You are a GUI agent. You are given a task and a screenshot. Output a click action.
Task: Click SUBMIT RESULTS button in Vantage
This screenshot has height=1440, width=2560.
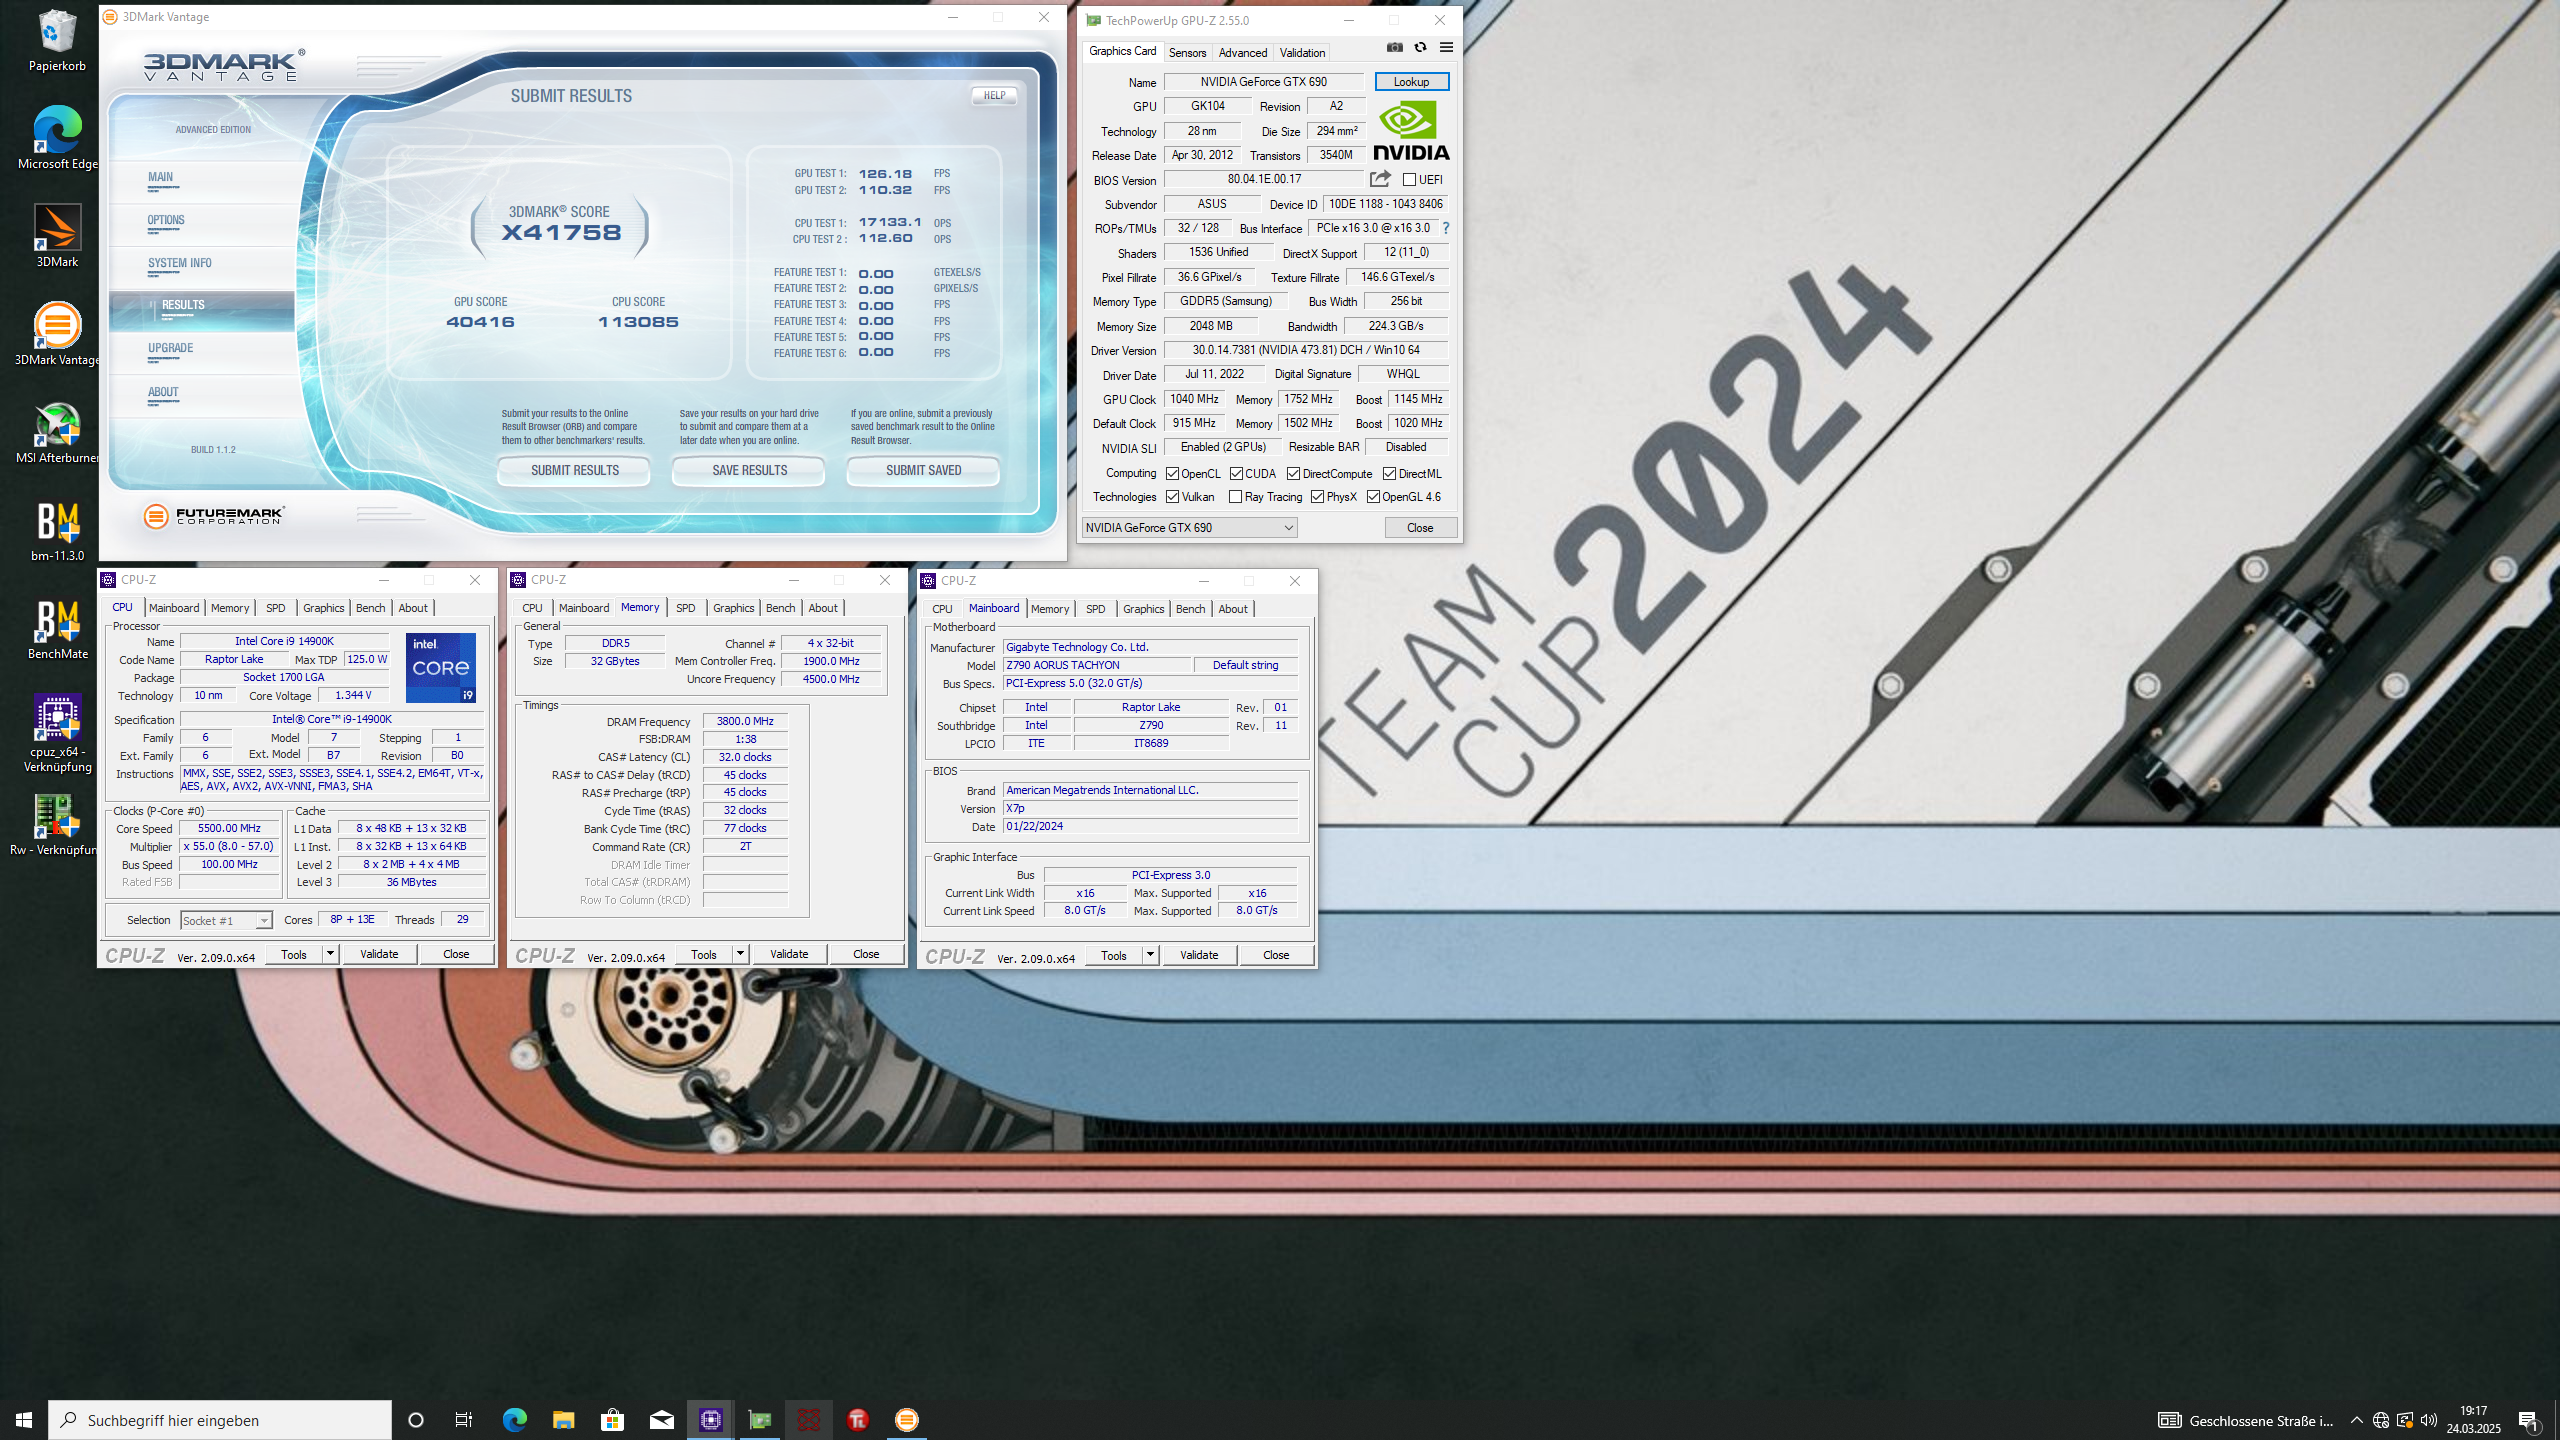tap(574, 471)
